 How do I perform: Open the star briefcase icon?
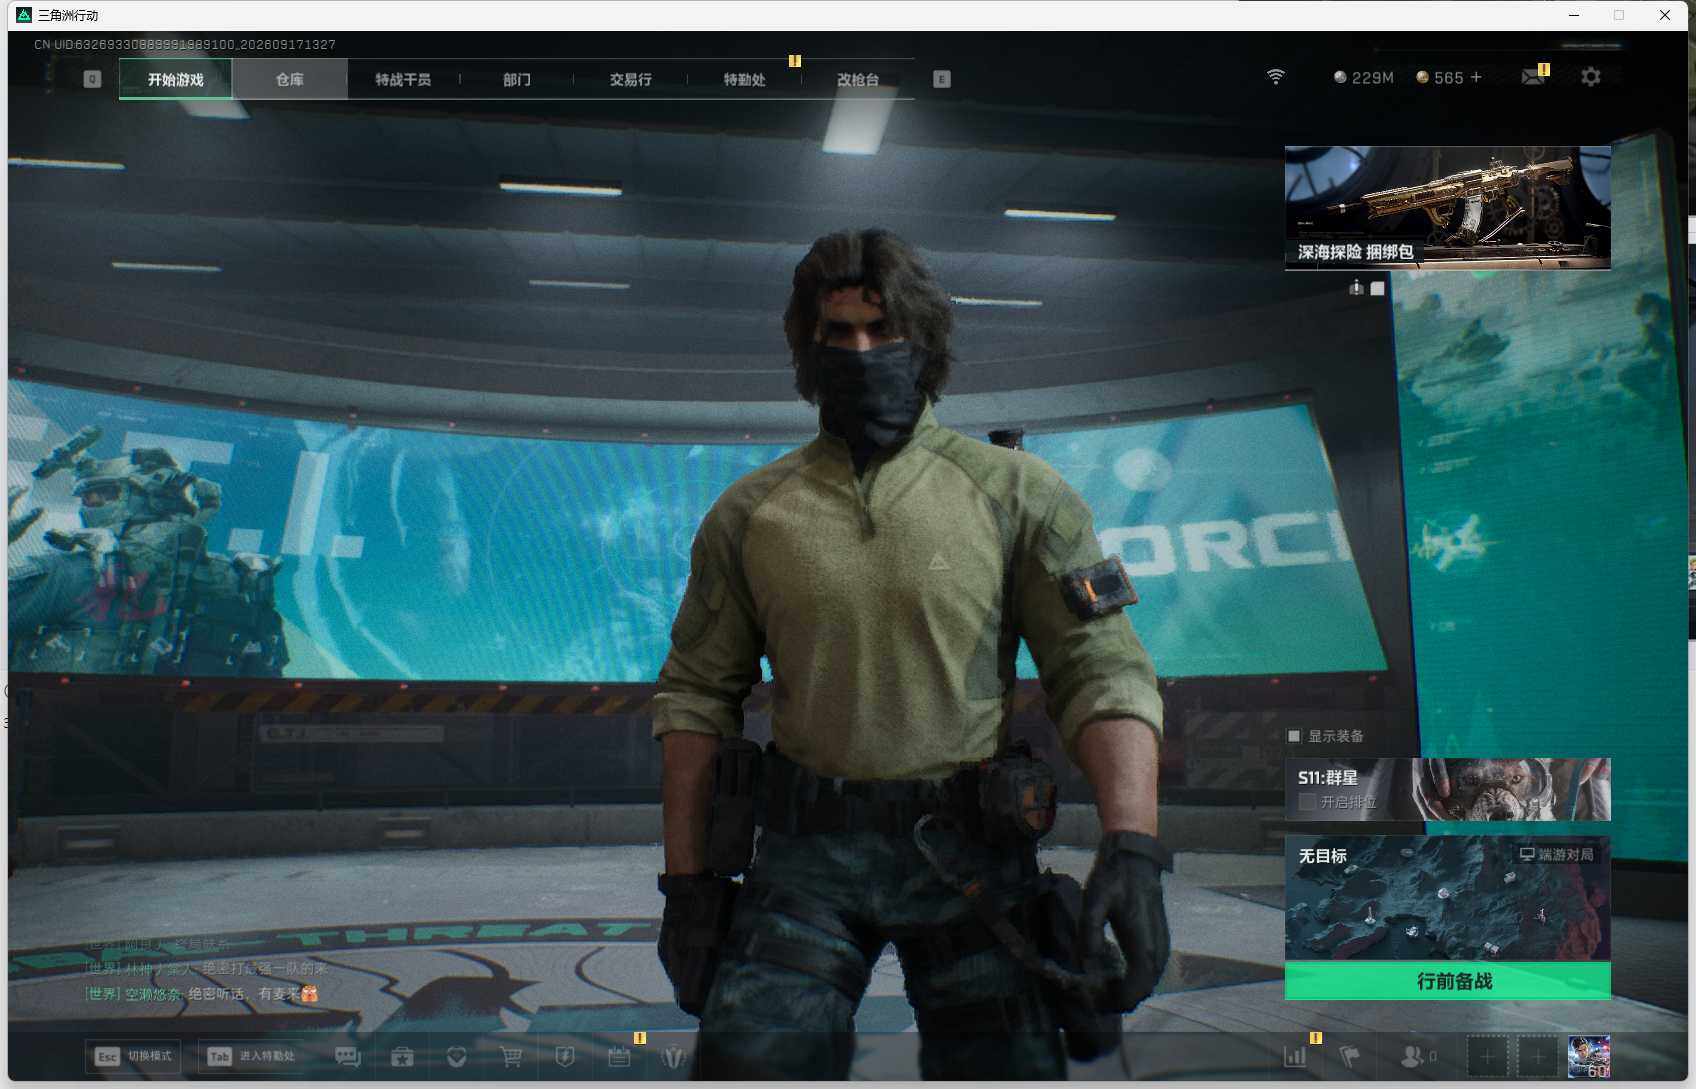click(402, 1057)
